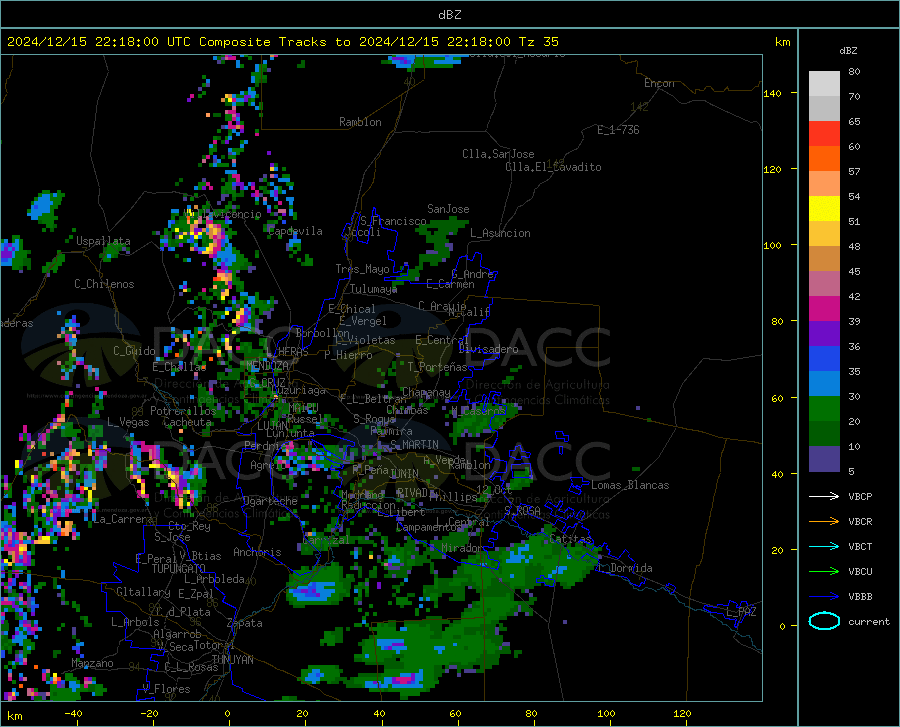
Task: Click the 140 km vertical axis tick
Action: pos(773,93)
